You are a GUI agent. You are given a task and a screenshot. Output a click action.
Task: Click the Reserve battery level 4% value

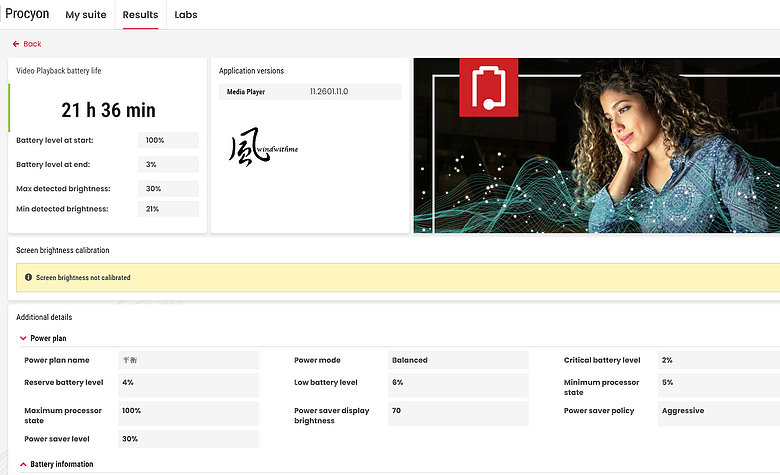tap(189, 385)
